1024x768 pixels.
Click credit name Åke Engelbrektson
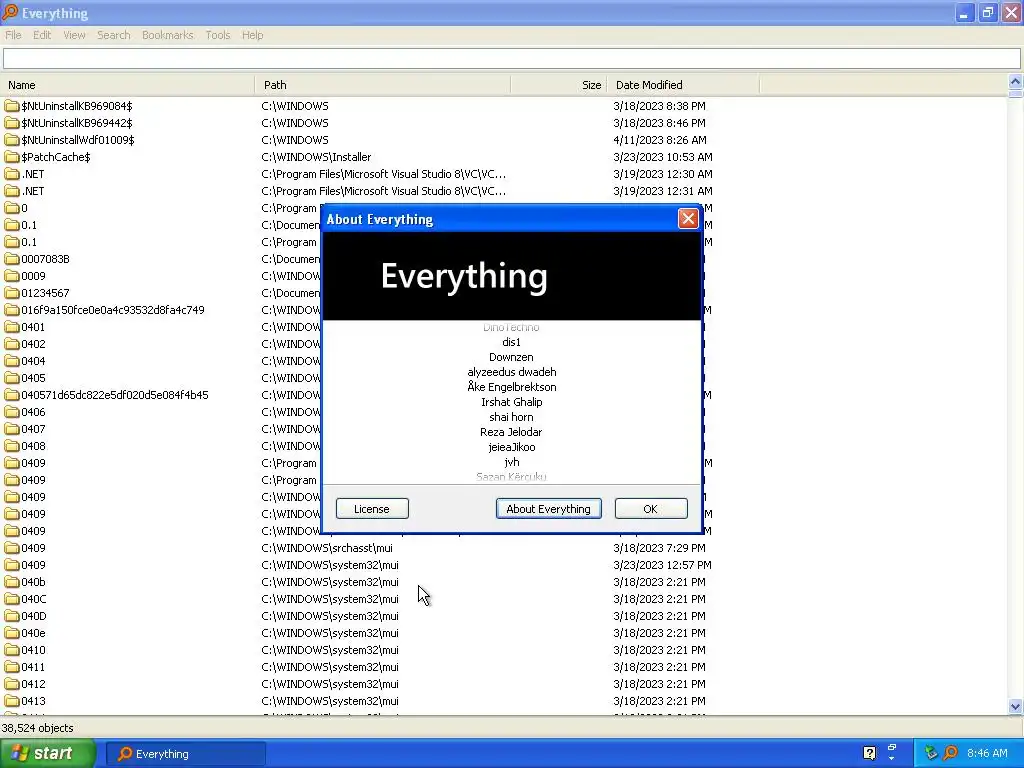point(511,387)
